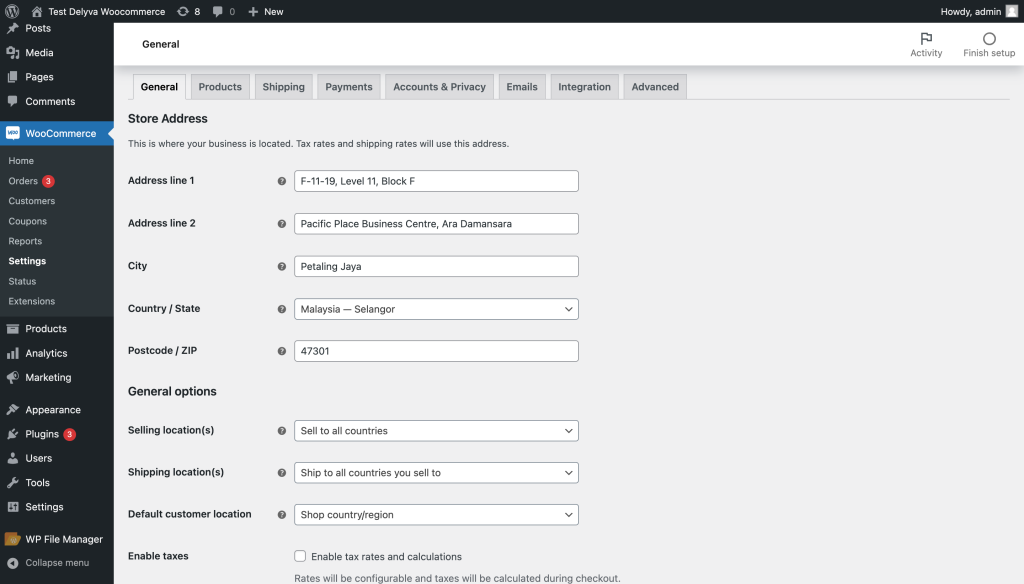Show help tip for Address line 2
The image size is (1024, 584).
[281, 223]
